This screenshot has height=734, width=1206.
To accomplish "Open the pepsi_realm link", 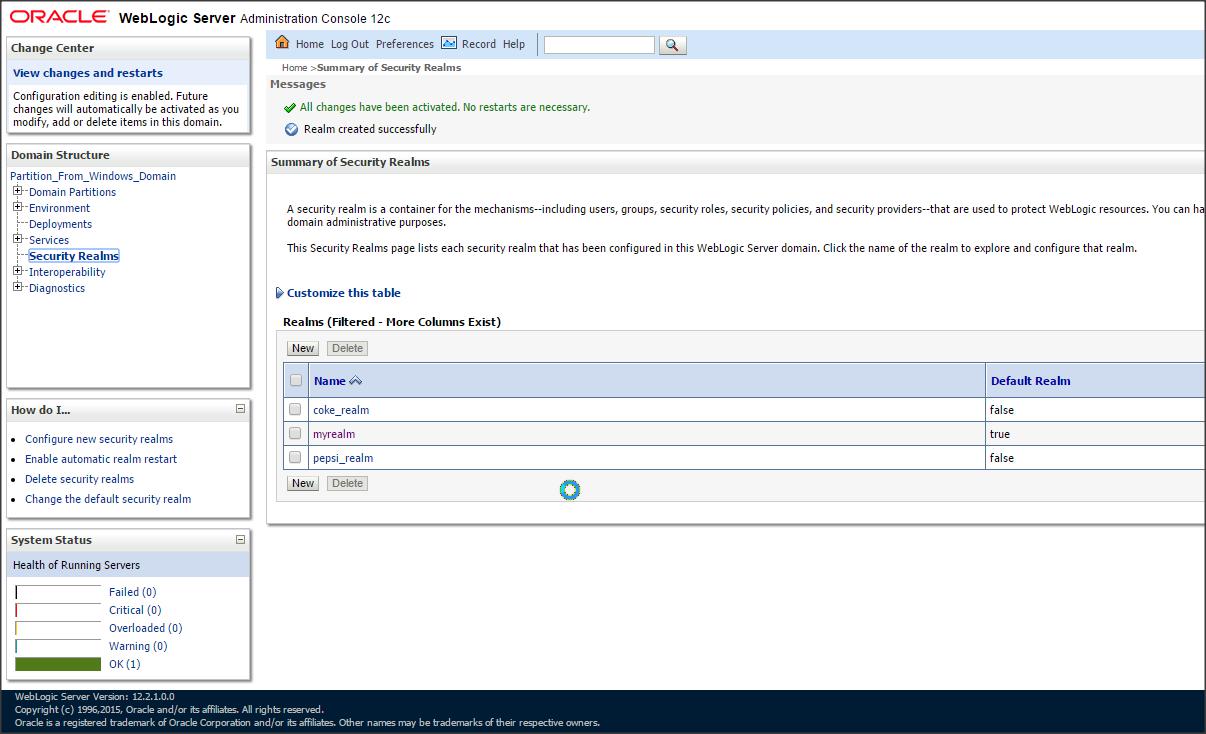I will (x=343, y=458).
